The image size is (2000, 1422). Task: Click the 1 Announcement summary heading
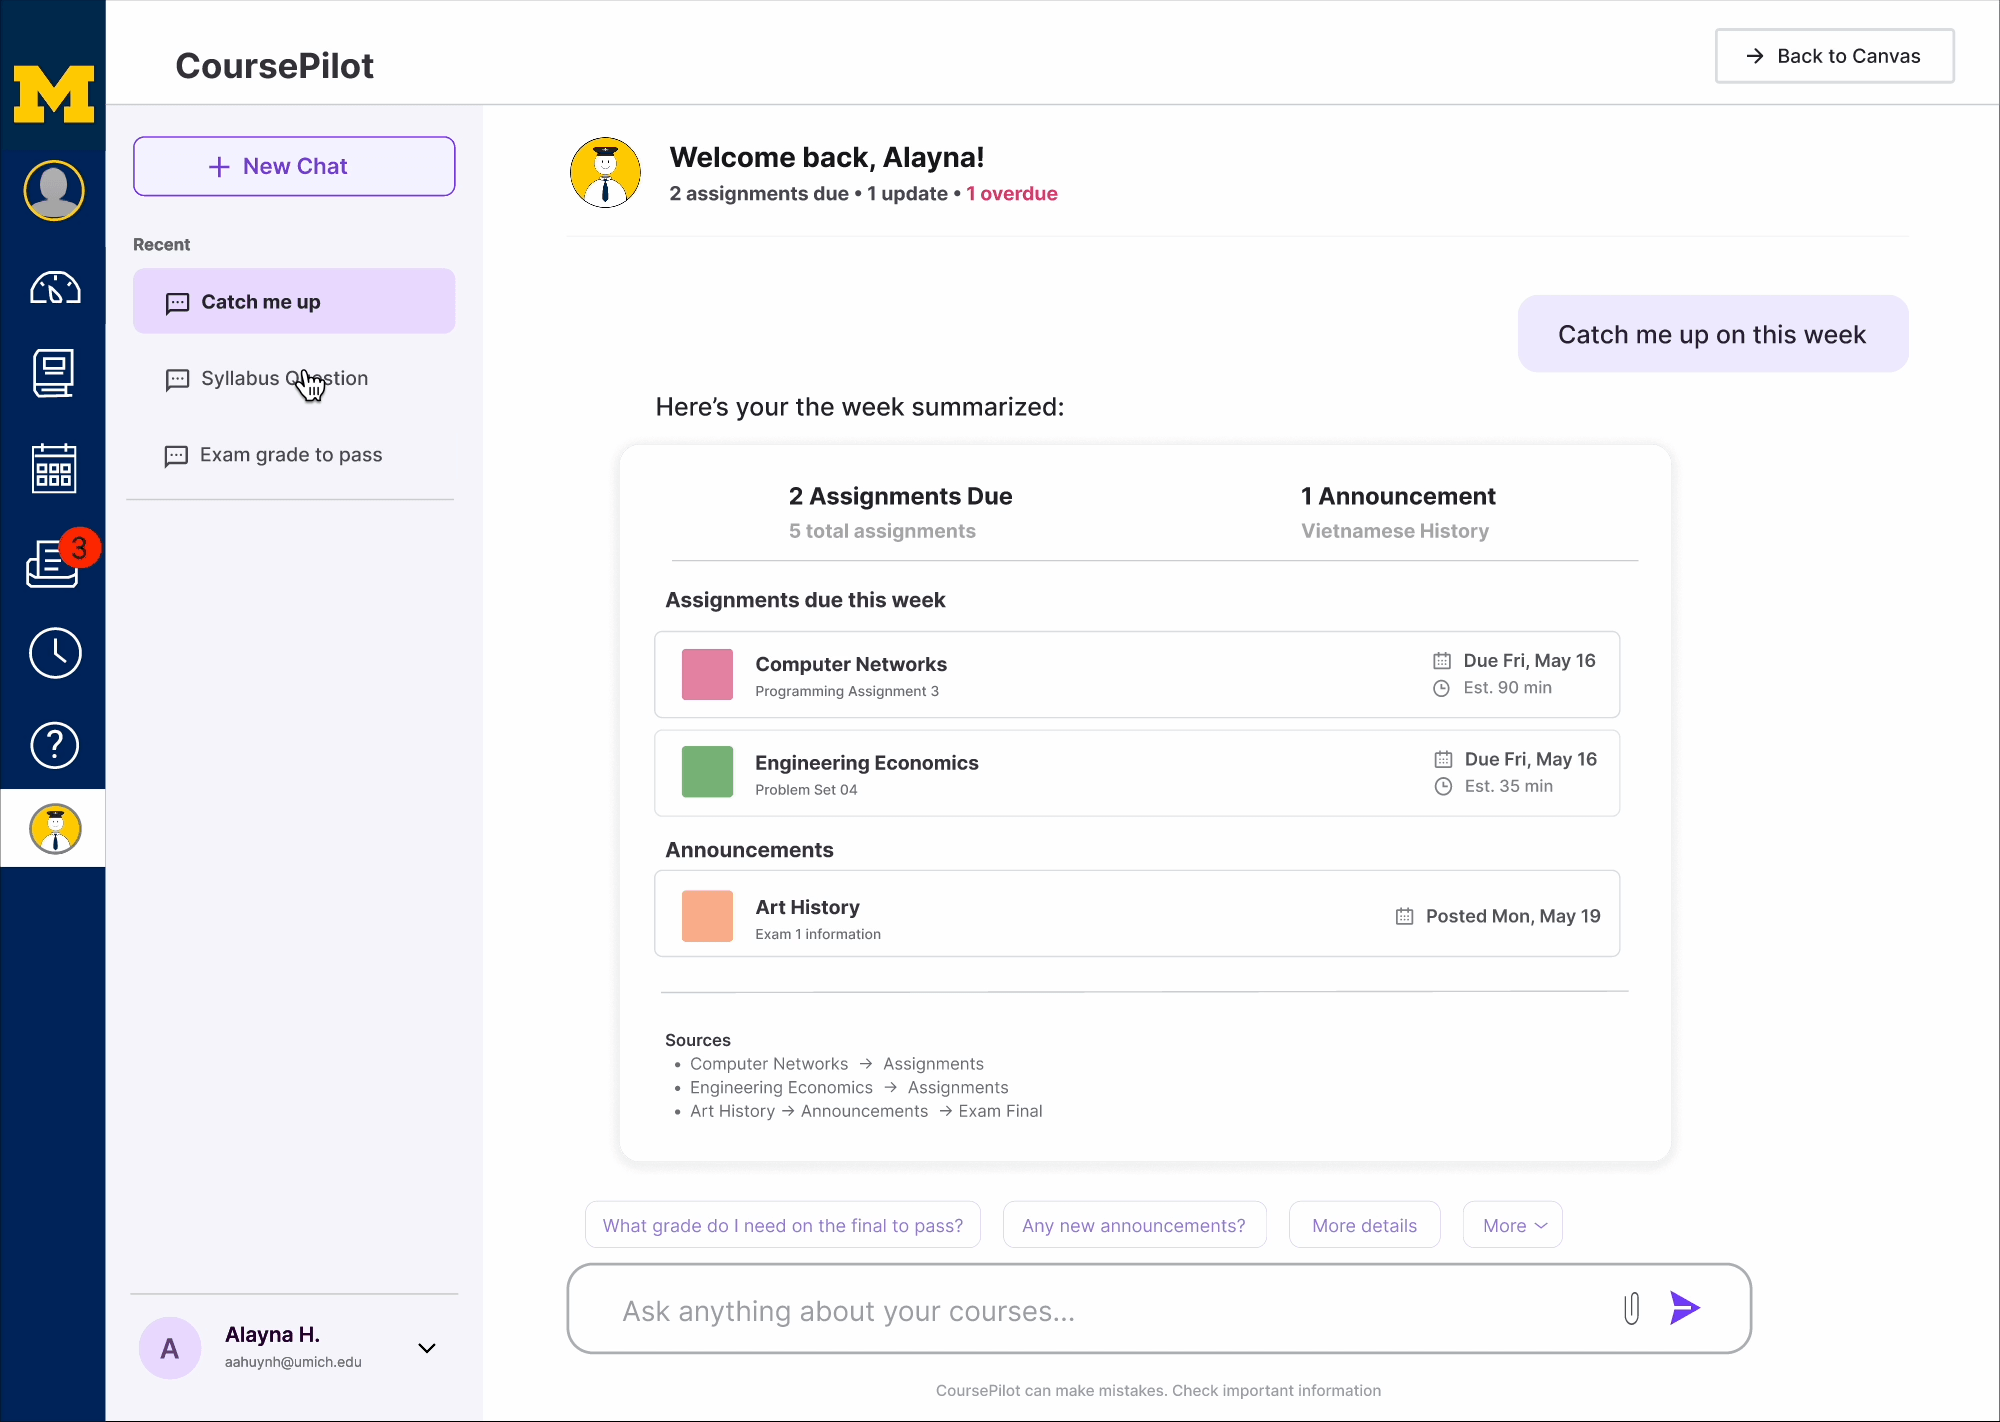point(1398,496)
